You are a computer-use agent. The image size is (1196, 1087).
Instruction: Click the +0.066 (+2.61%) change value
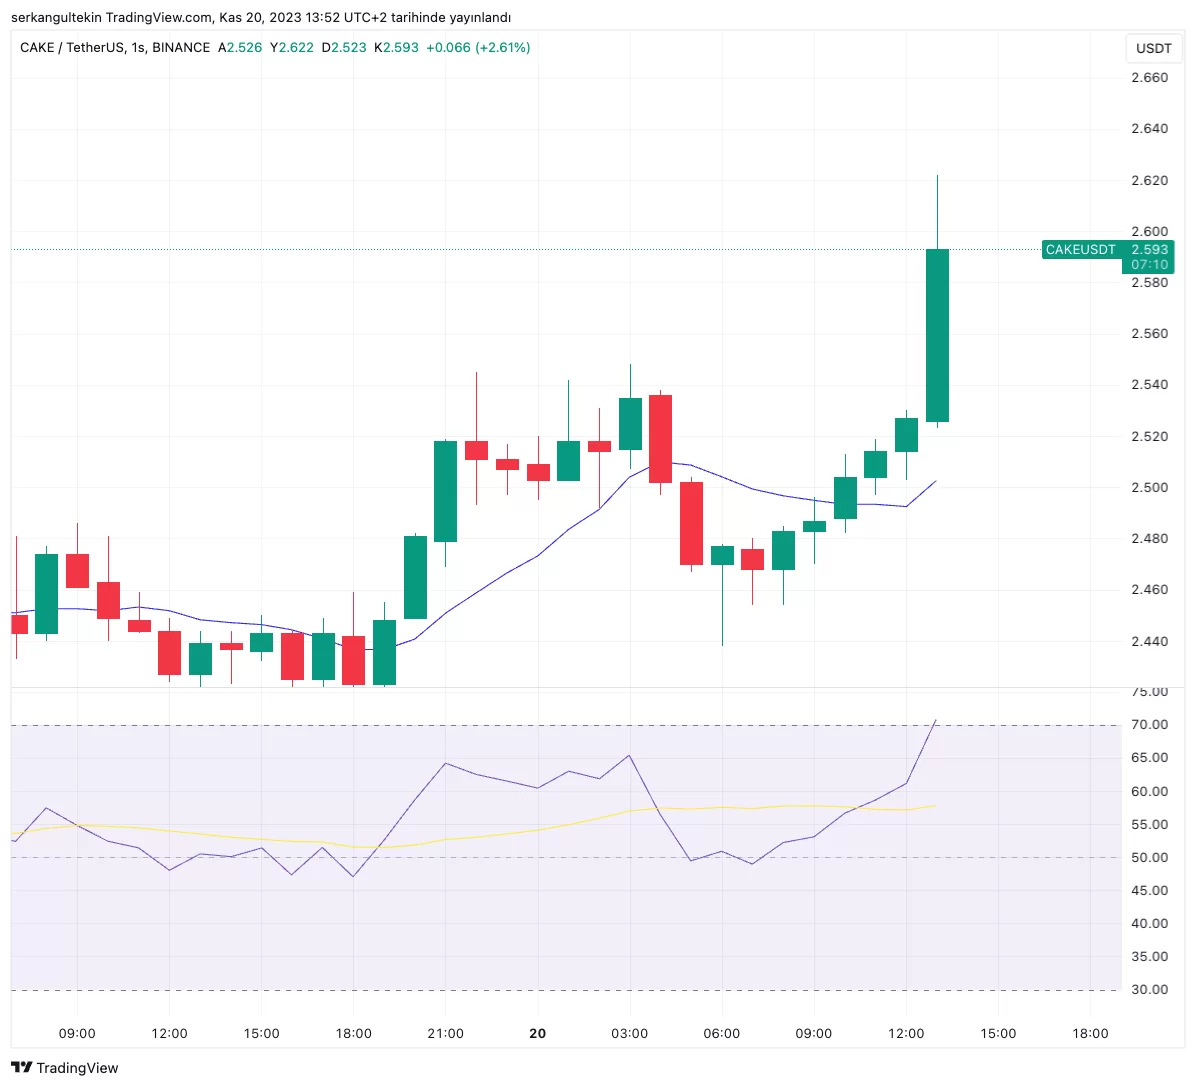tap(478, 47)
